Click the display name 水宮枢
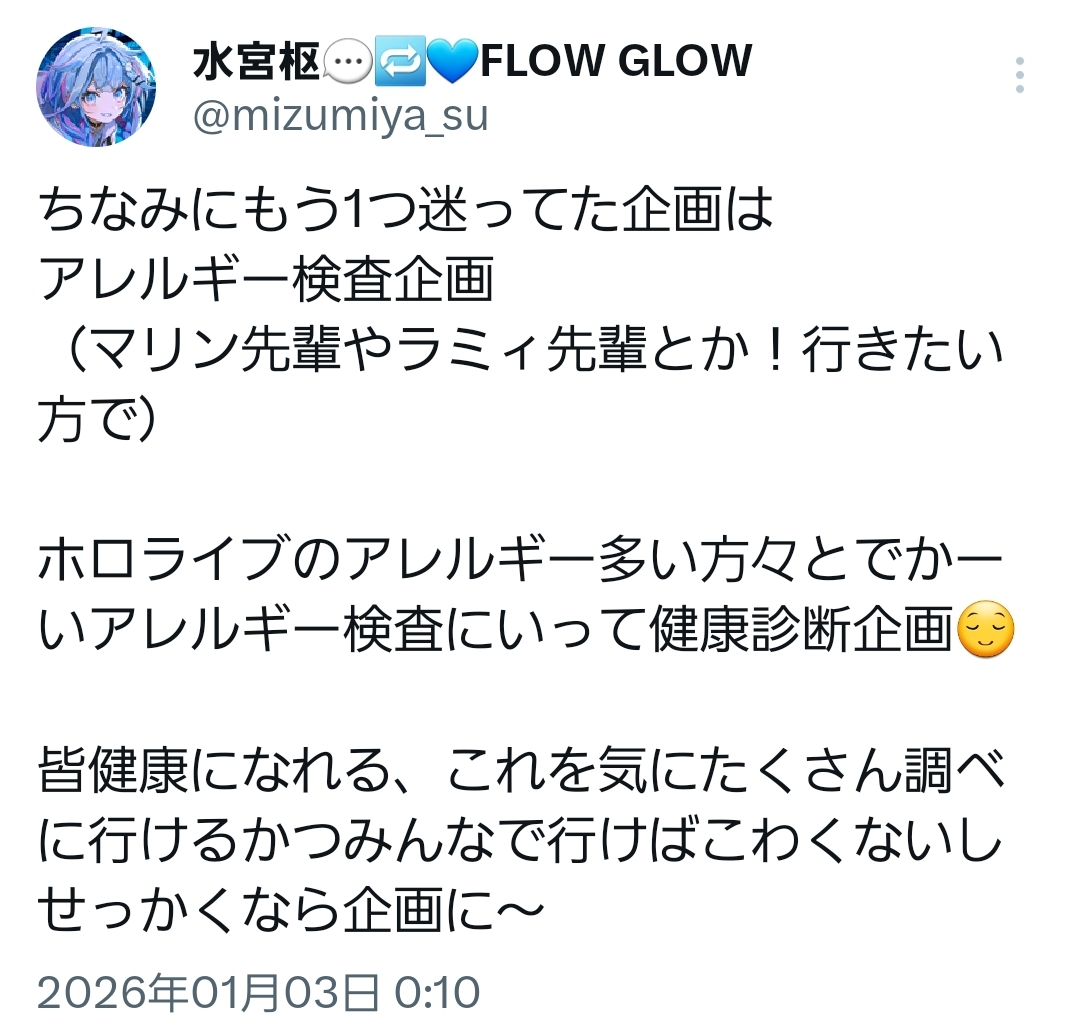1080x1035 pixels. [256, 61]
